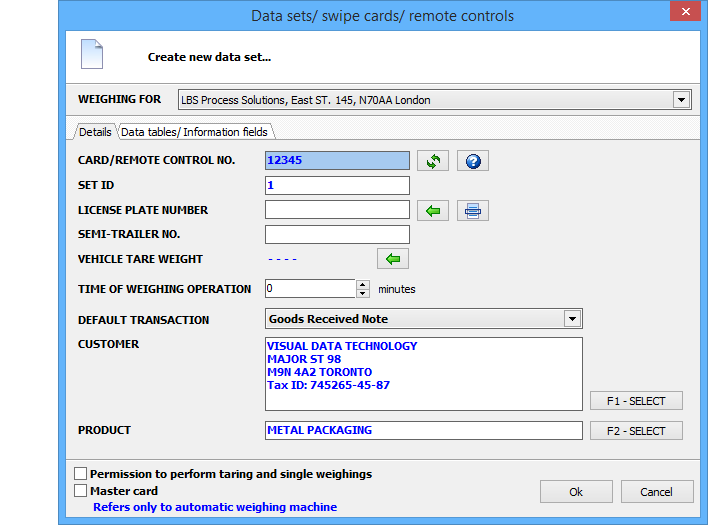Confirm the data set with Ok

point(576,492)
